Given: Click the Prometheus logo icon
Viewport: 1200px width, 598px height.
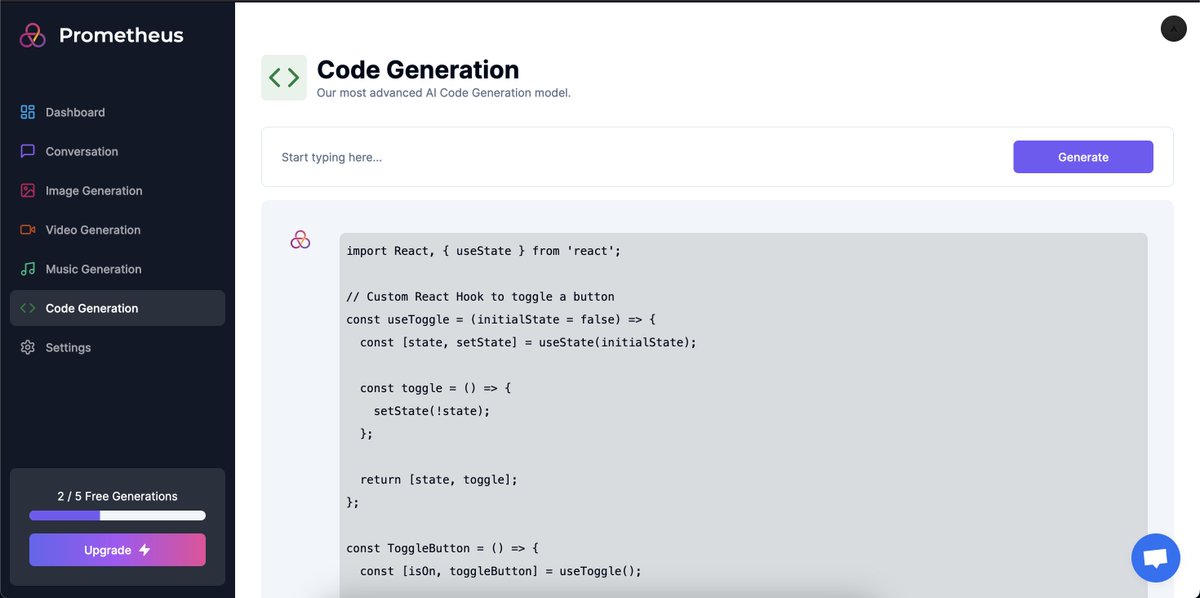Looking at the screenshot, I should coord(33,35).
